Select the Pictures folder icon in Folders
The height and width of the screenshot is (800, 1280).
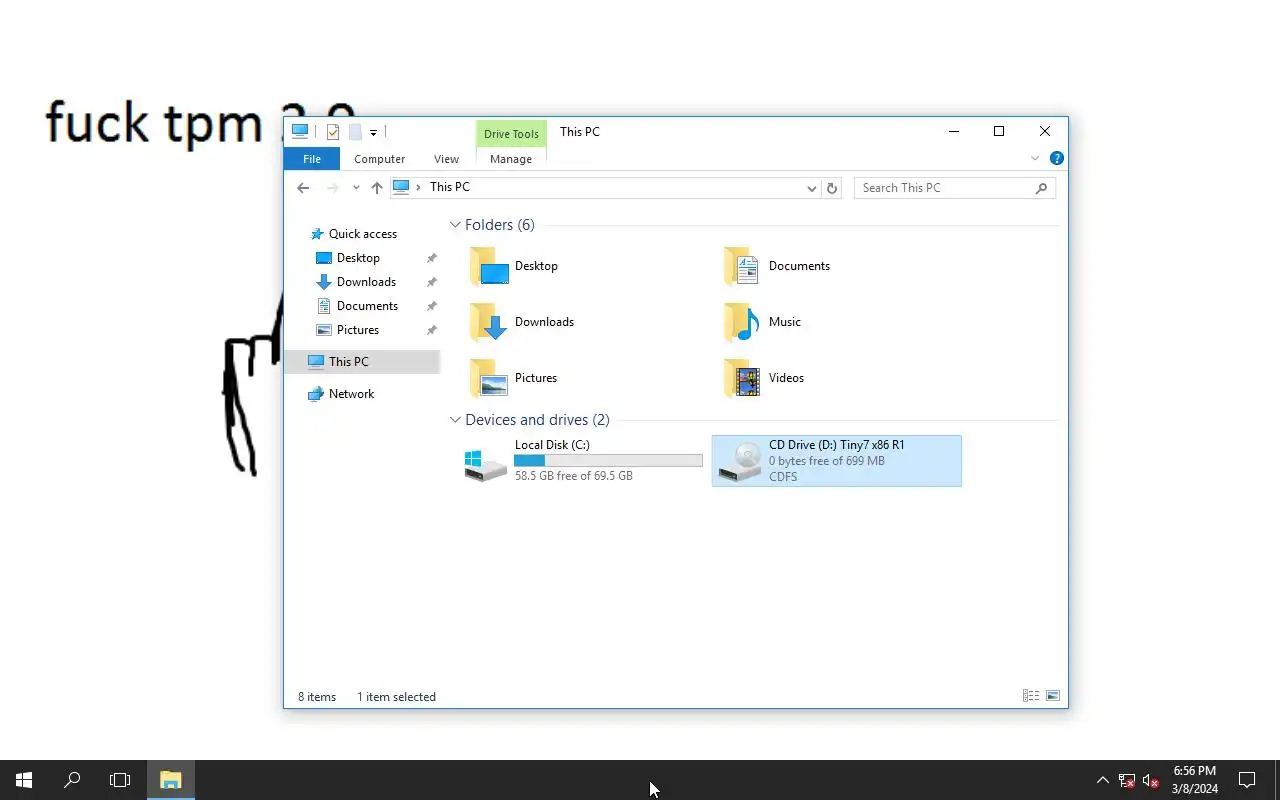coord(489,378)
